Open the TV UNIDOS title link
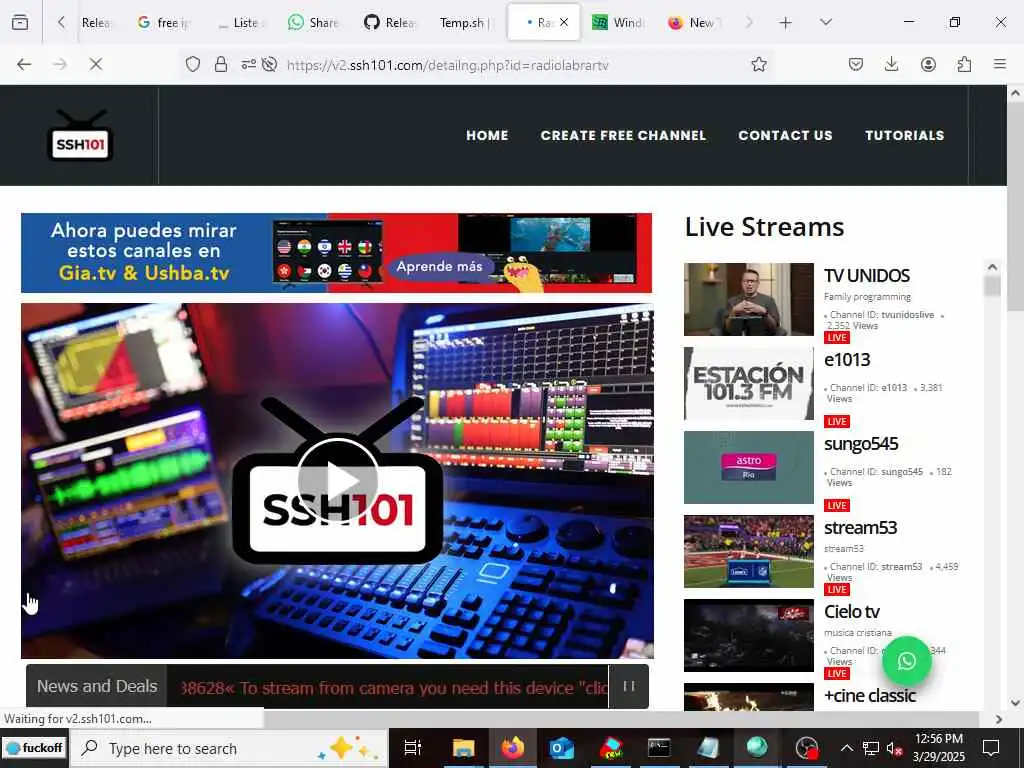This screenshot has width=1024, height=768. click(867, 276)
